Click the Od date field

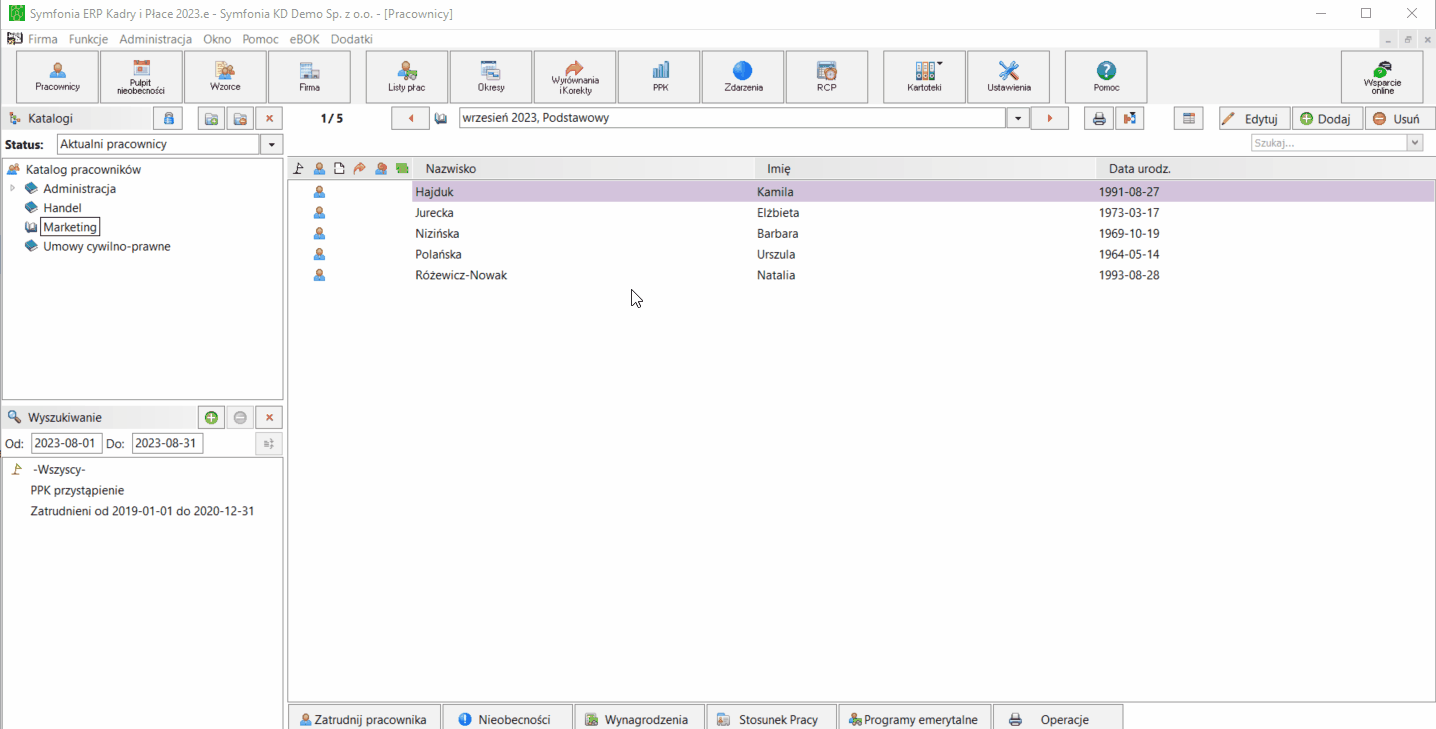click(66, 443)
